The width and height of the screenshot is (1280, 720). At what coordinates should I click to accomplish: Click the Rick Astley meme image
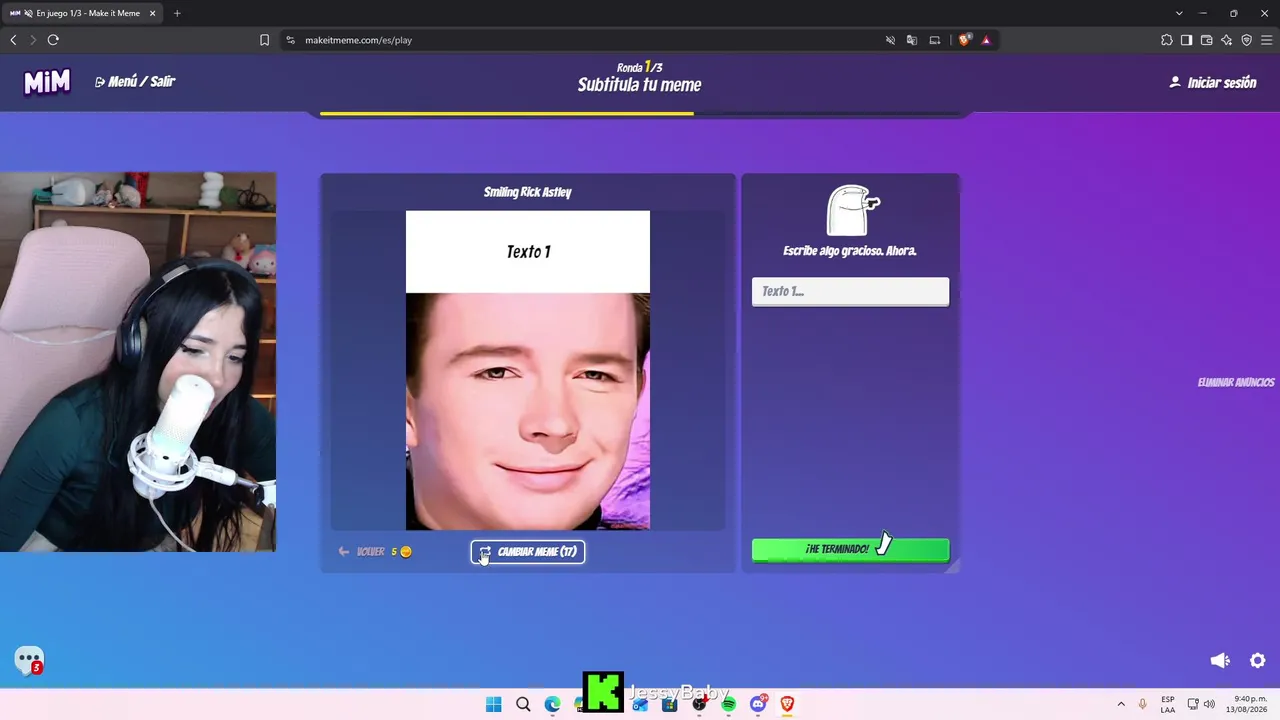tap(528, 411)
